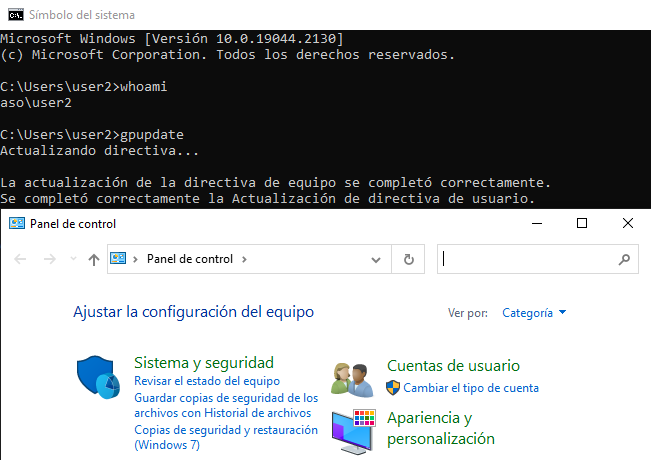Screen dimensions: 651x460
Task: Click the Símbolo del sistema title bar icon
Action: point(12,15)
